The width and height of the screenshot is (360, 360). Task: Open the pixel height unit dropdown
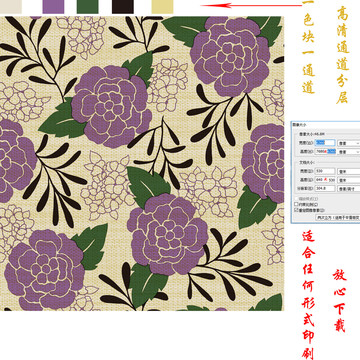tap(349, 152)
